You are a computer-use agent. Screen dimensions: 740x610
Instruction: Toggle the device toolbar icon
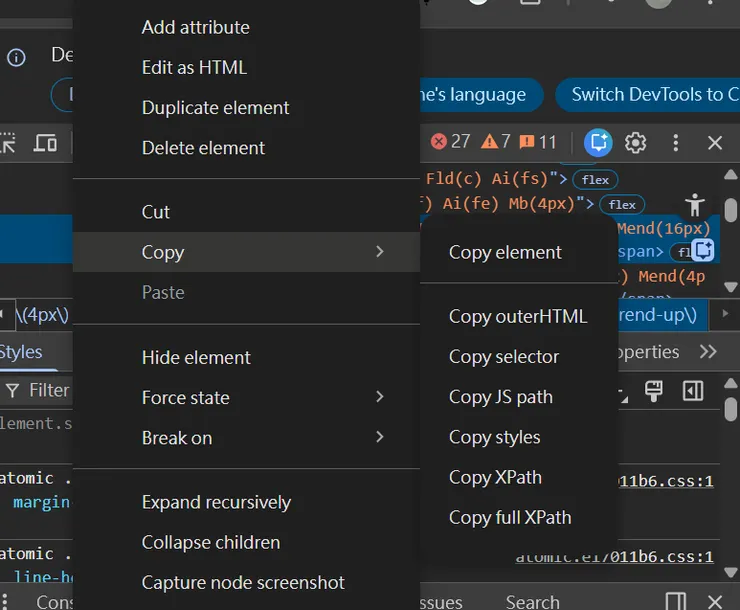[46, 143]
